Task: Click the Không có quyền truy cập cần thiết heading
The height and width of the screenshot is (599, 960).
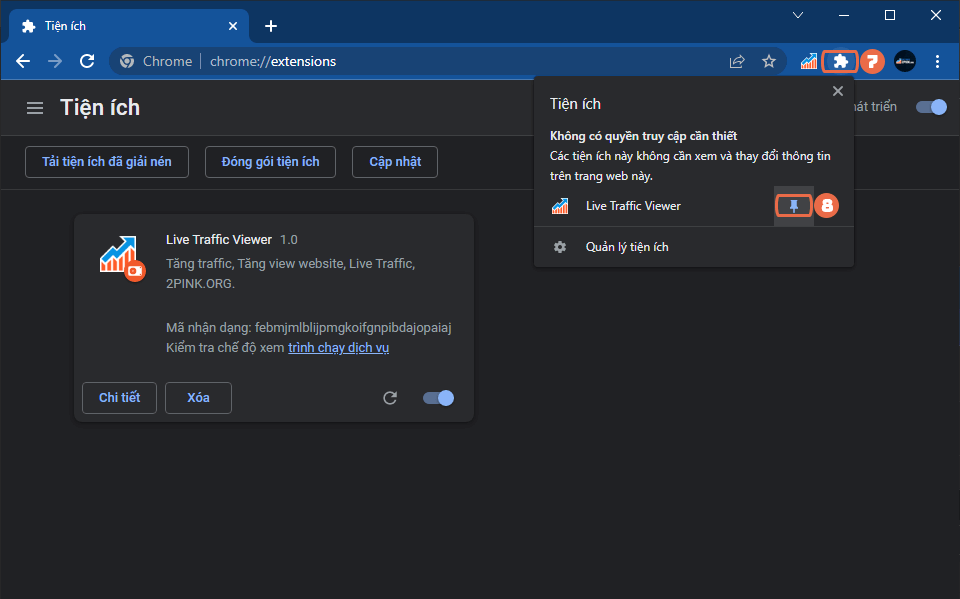Action: click(x=643, y=136)
